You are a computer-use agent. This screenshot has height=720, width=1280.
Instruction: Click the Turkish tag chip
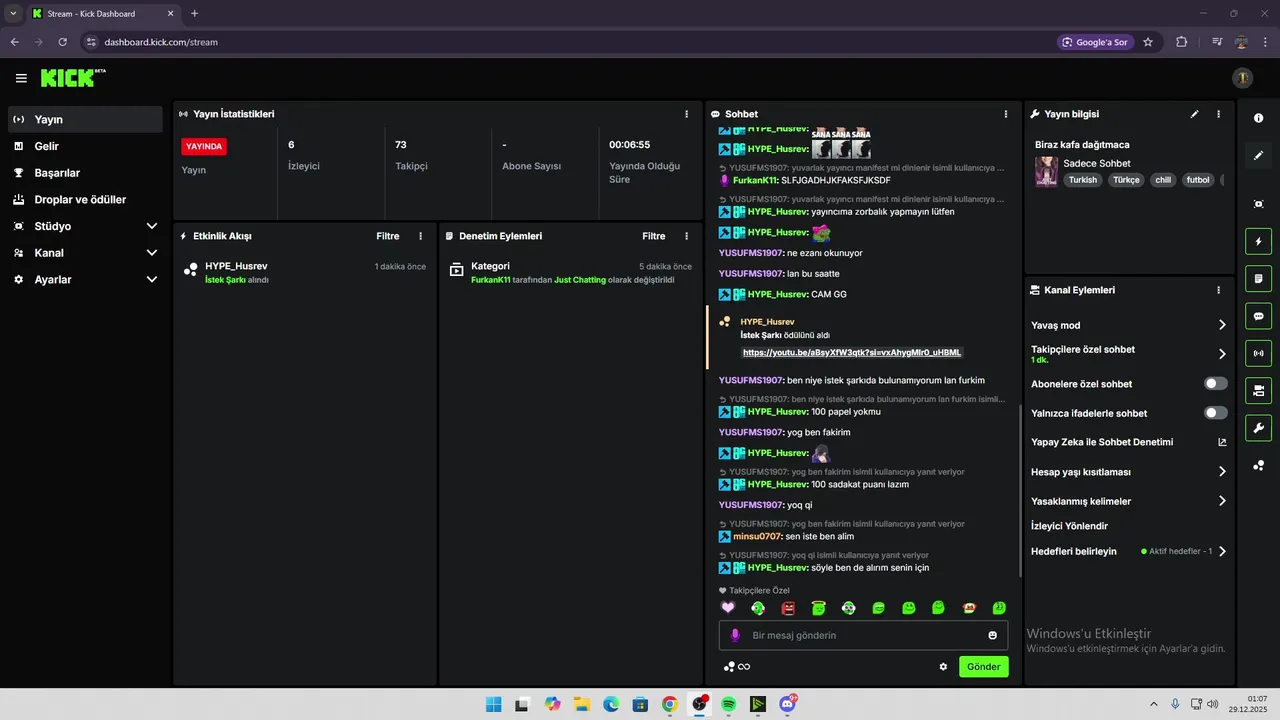(1082, 180)
